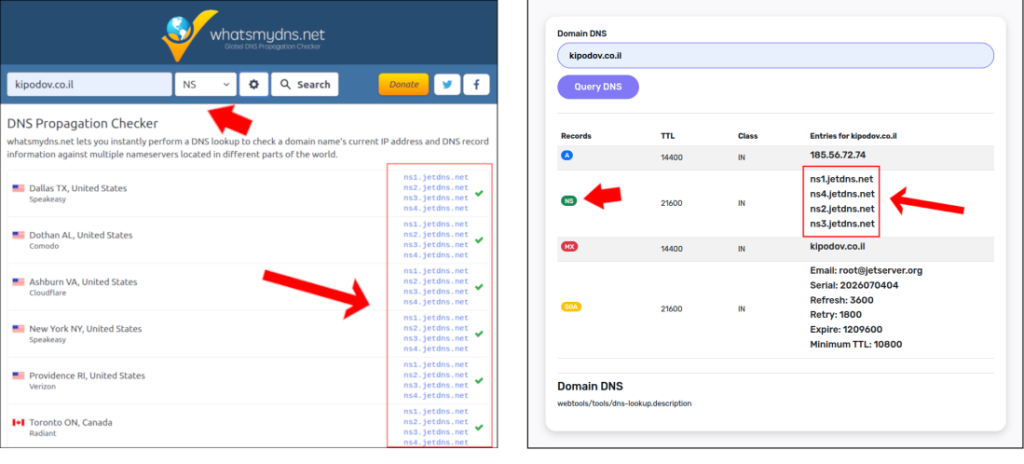Click the green checkmark for Dothan AL
1024x464 pixels.
[x=479, y=240]
